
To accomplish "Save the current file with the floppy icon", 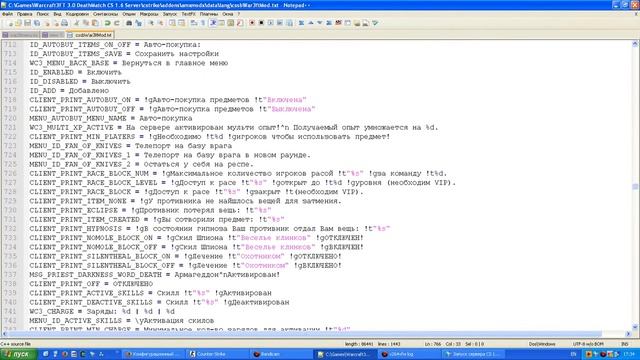I will click(28, 23).
